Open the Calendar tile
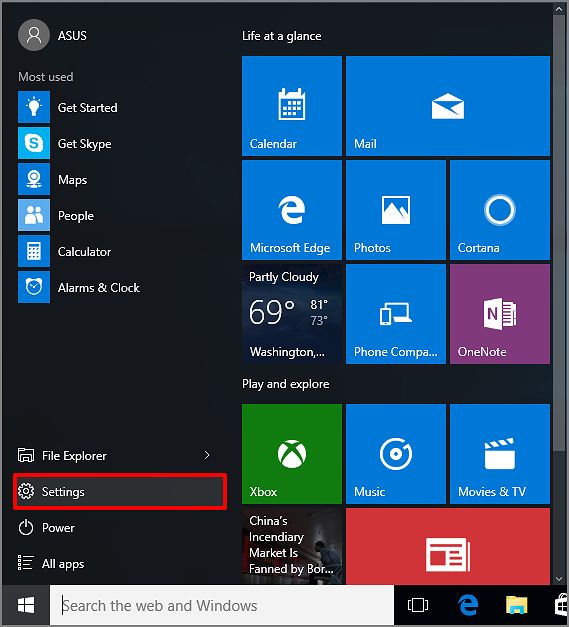This screenshot has width=569, height=627. [291, 106]
